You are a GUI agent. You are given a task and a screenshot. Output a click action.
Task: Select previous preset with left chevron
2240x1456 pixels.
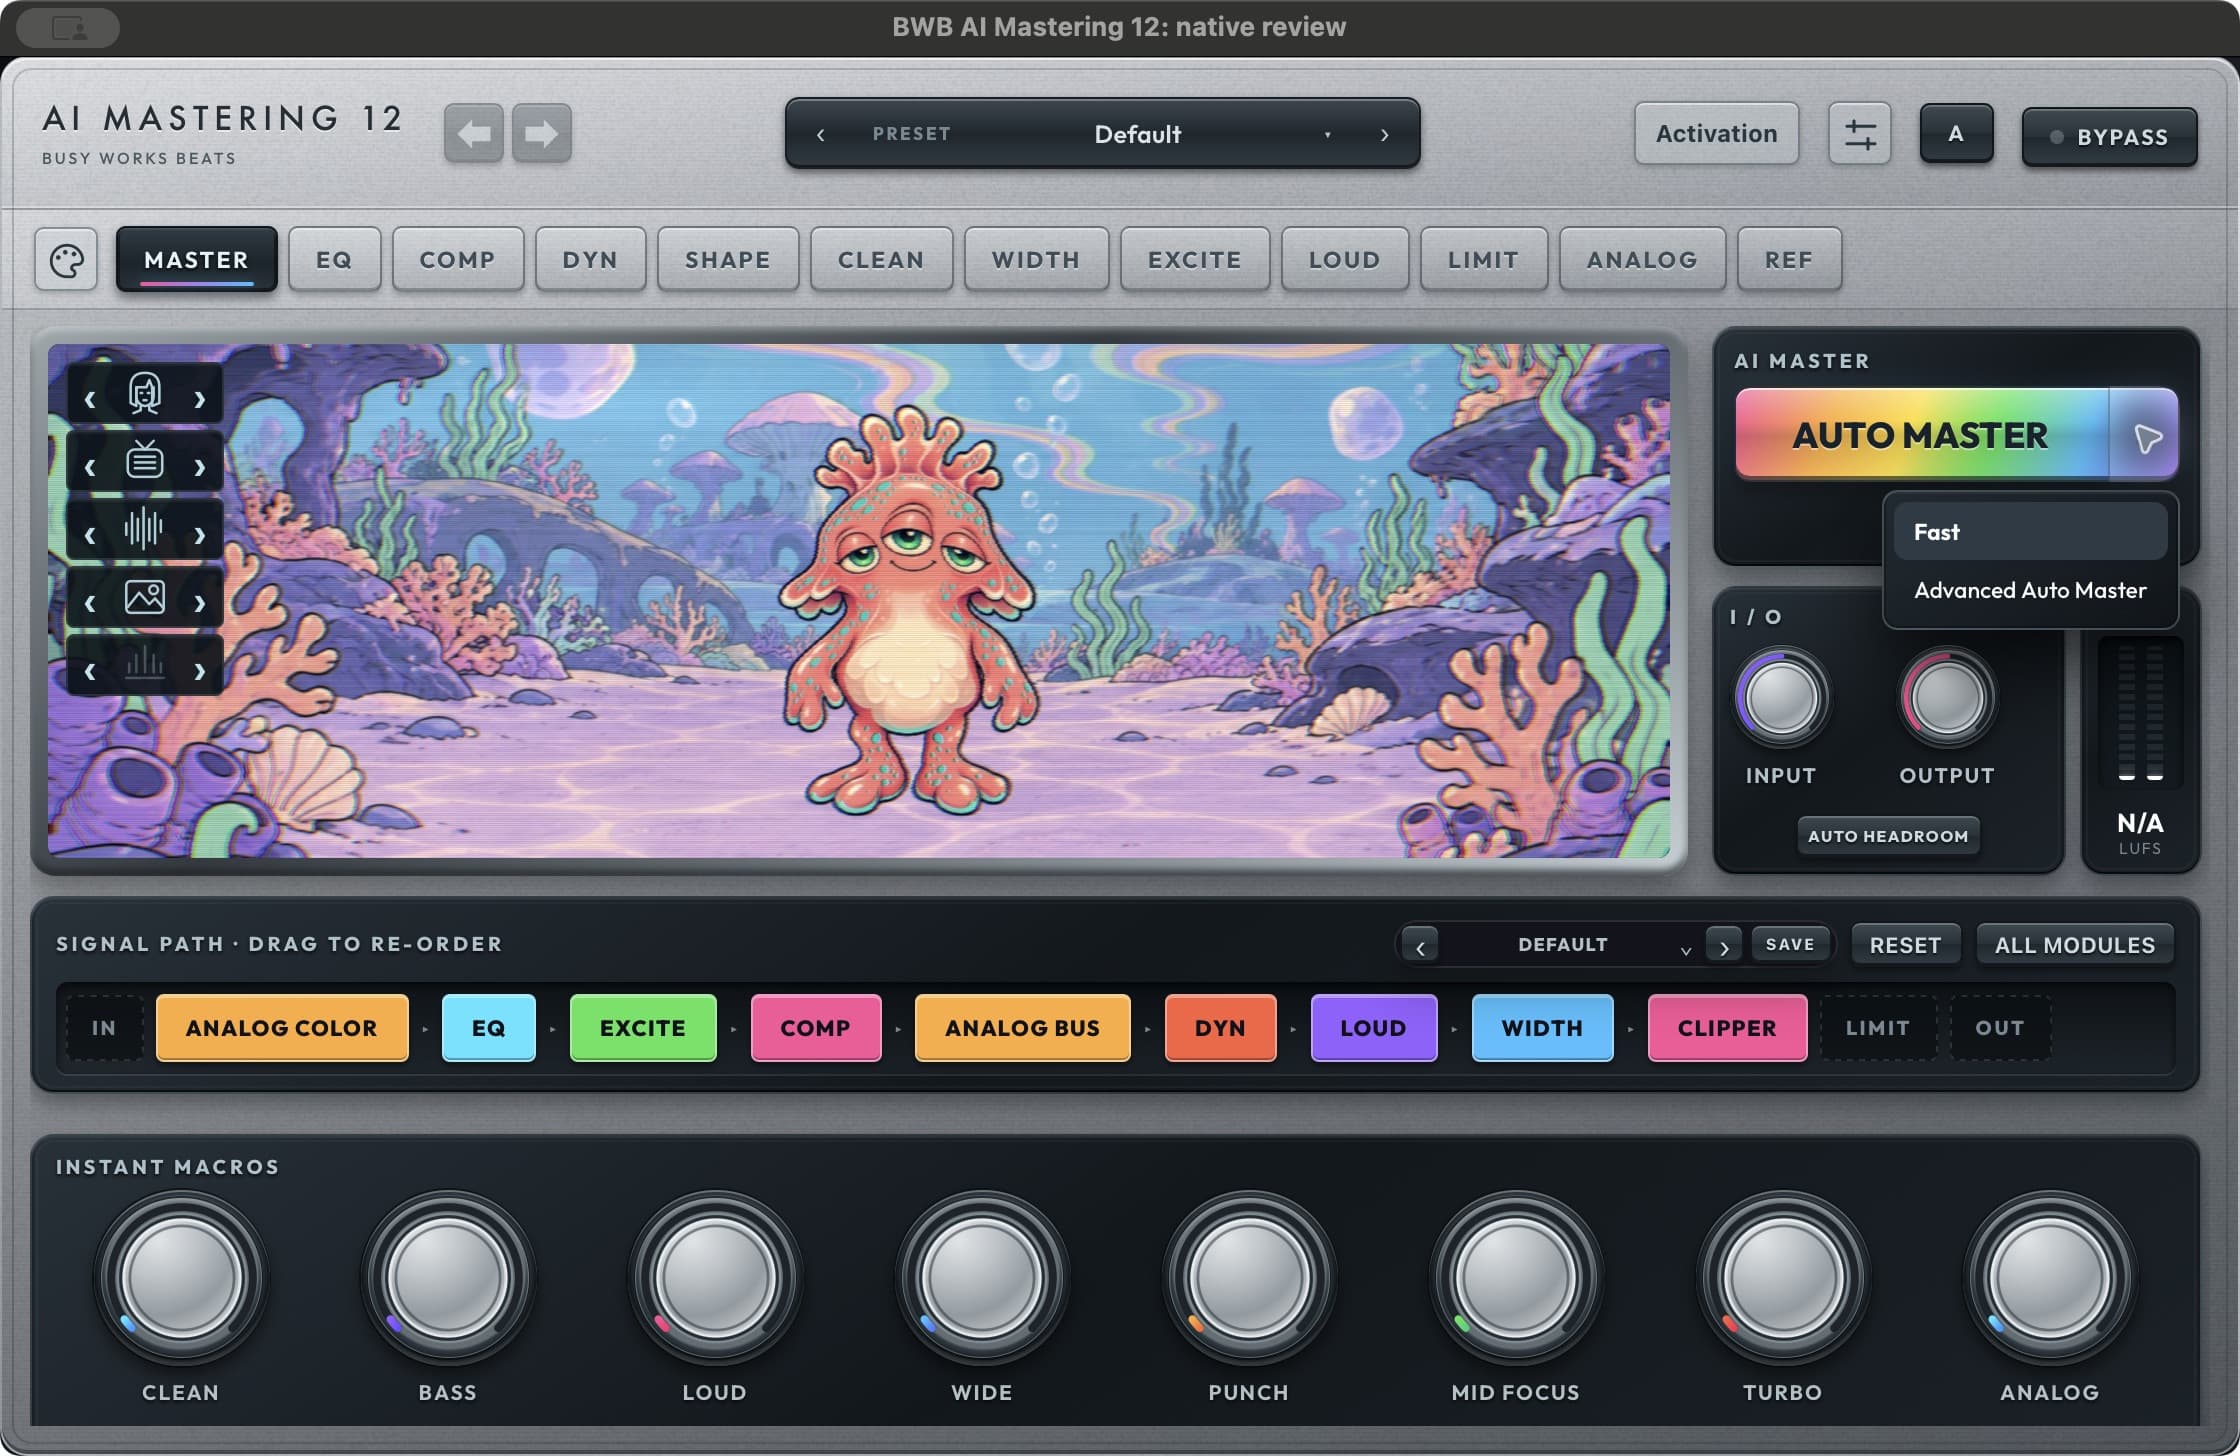click(x=821, y=134)
